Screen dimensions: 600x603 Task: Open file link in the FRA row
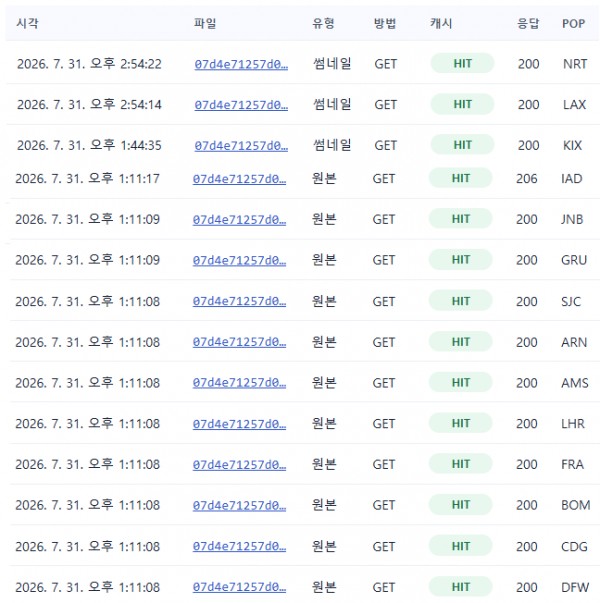click(x=239, y=465)
